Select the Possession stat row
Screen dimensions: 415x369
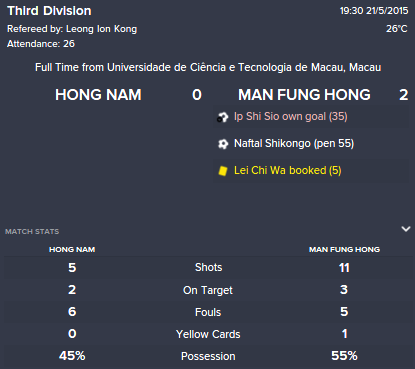click(208, 356)
